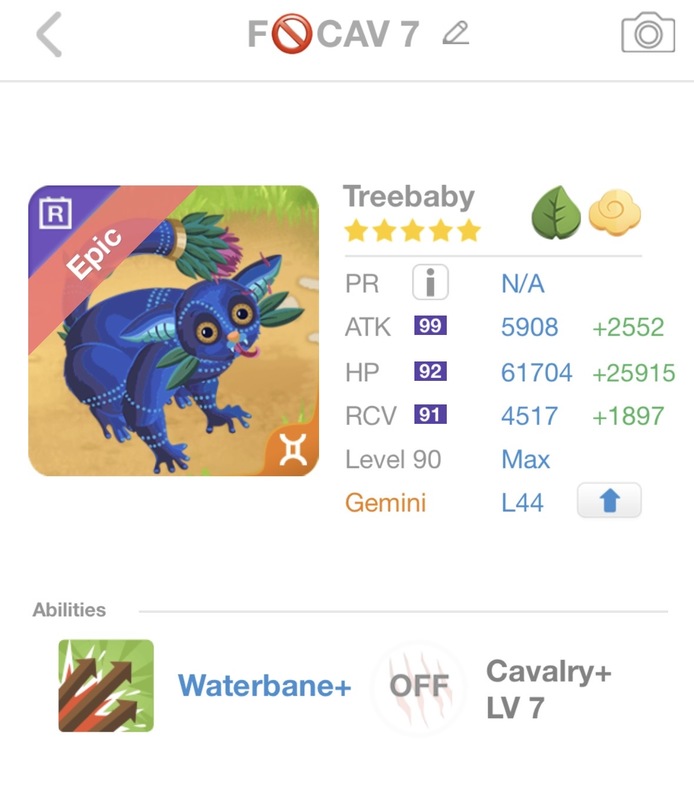Tap the ATK 99 purple badge

click(430, 327)
